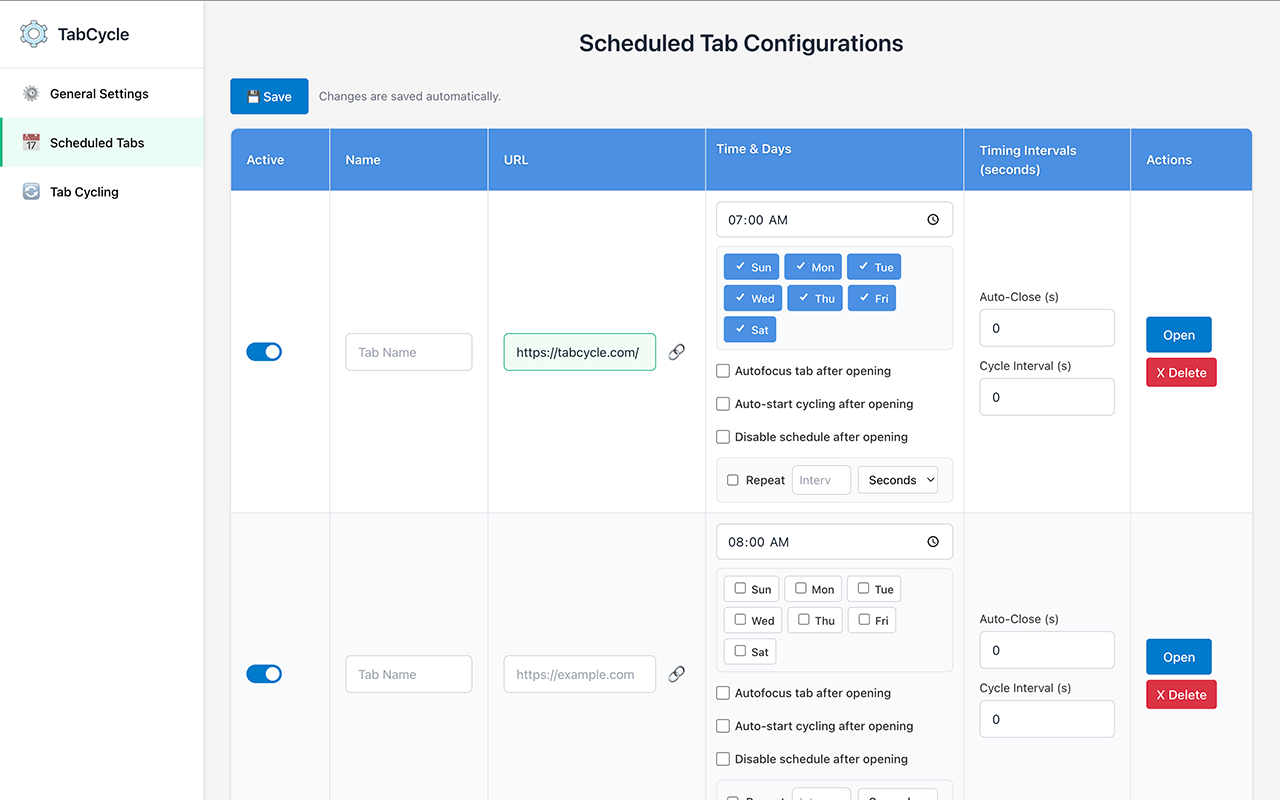1280x800 pixels.
Task: Click clock icon in 08:00 AM time field
Action: pos(933,542)
